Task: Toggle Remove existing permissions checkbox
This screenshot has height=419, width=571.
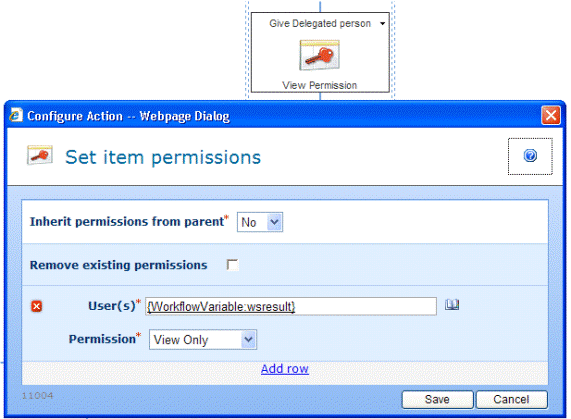Action: tap(232, 265)
